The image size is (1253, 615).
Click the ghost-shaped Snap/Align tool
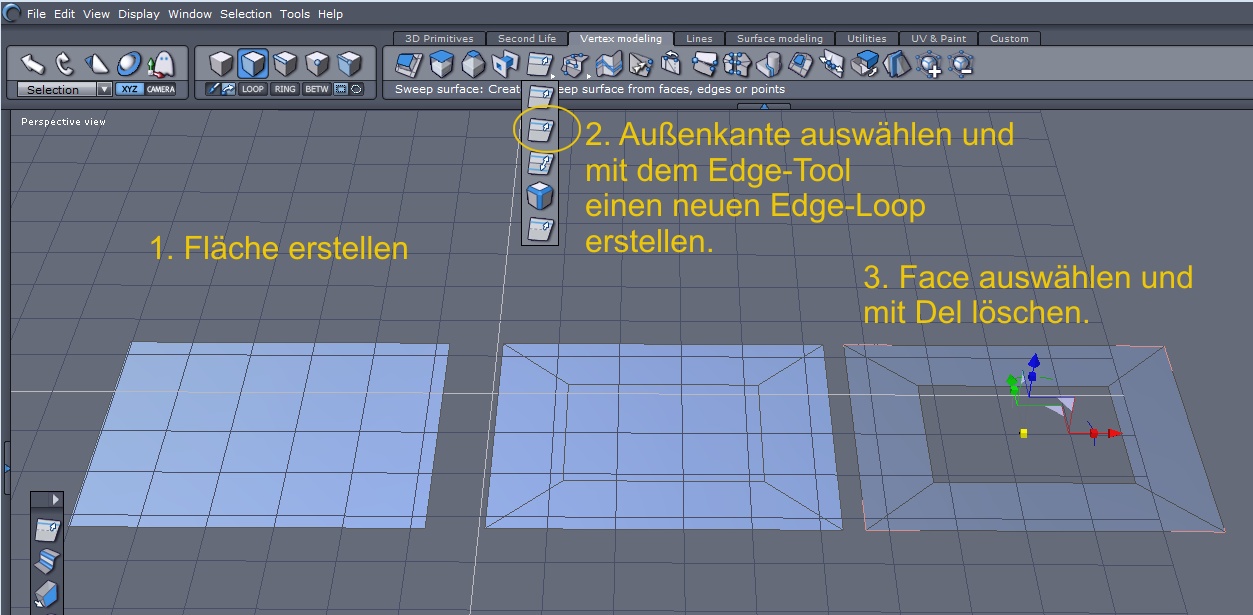pos(161,65)
